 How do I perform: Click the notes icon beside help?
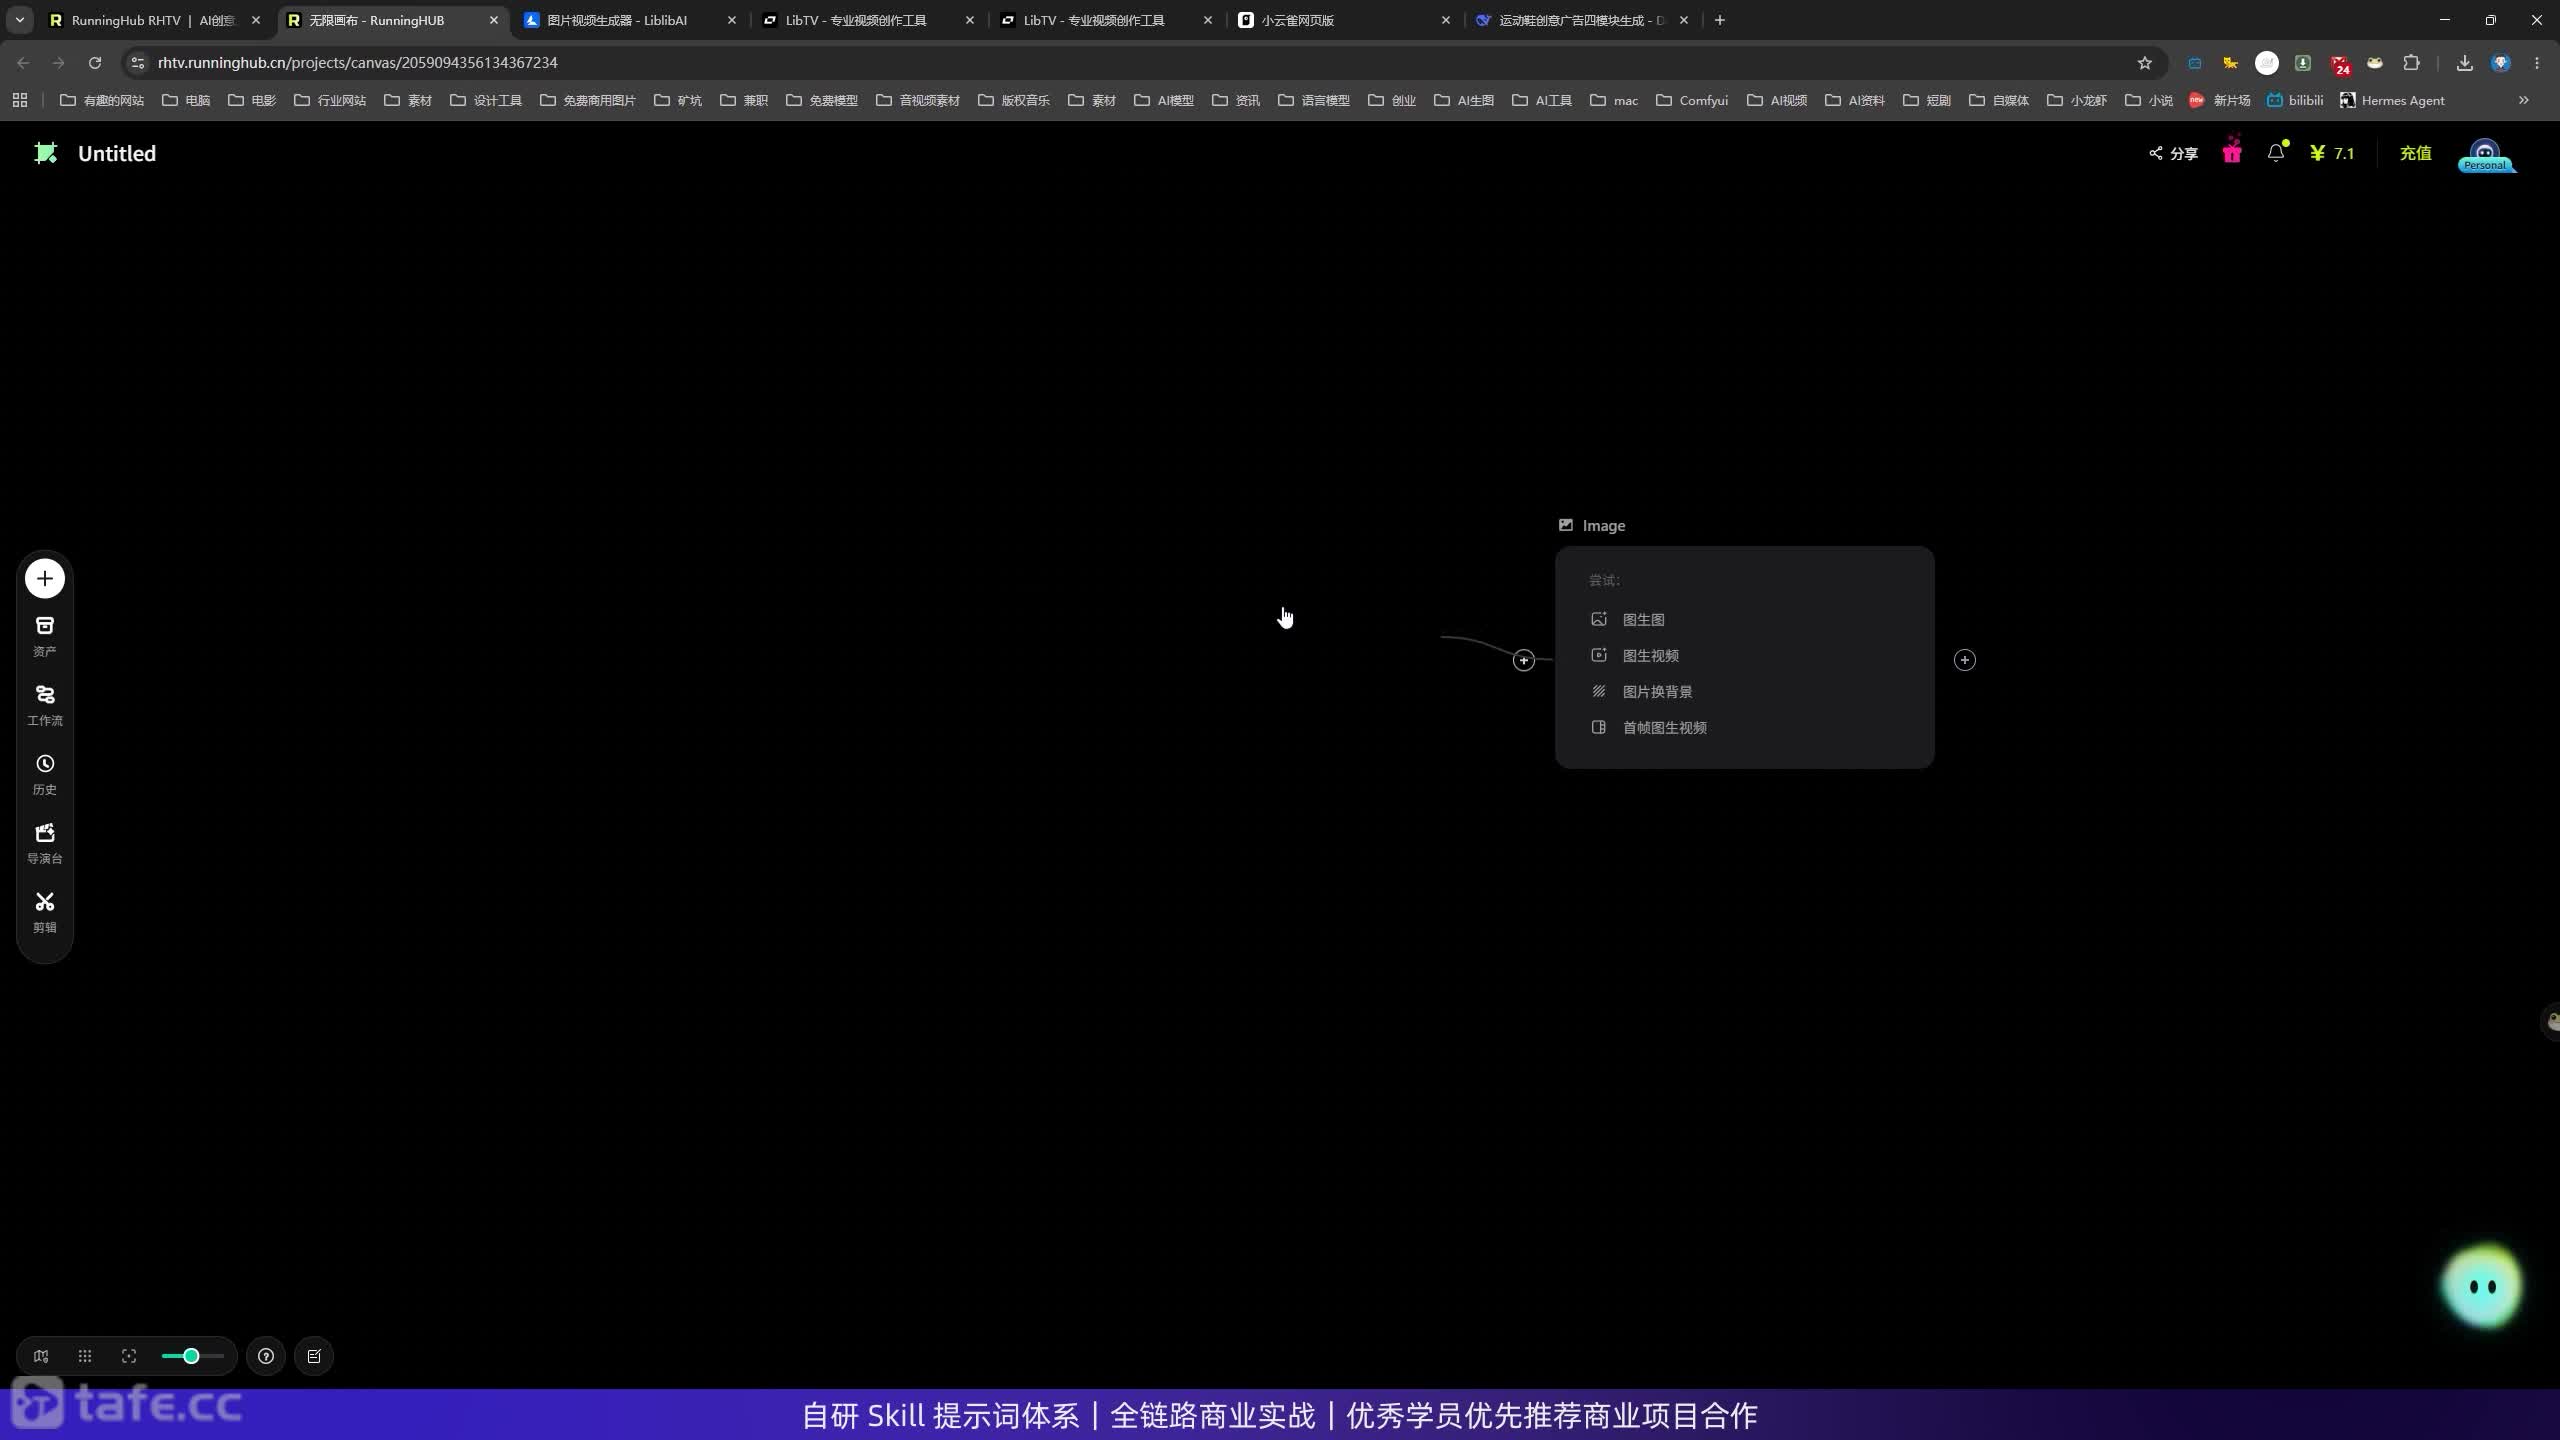[314, 1356]
